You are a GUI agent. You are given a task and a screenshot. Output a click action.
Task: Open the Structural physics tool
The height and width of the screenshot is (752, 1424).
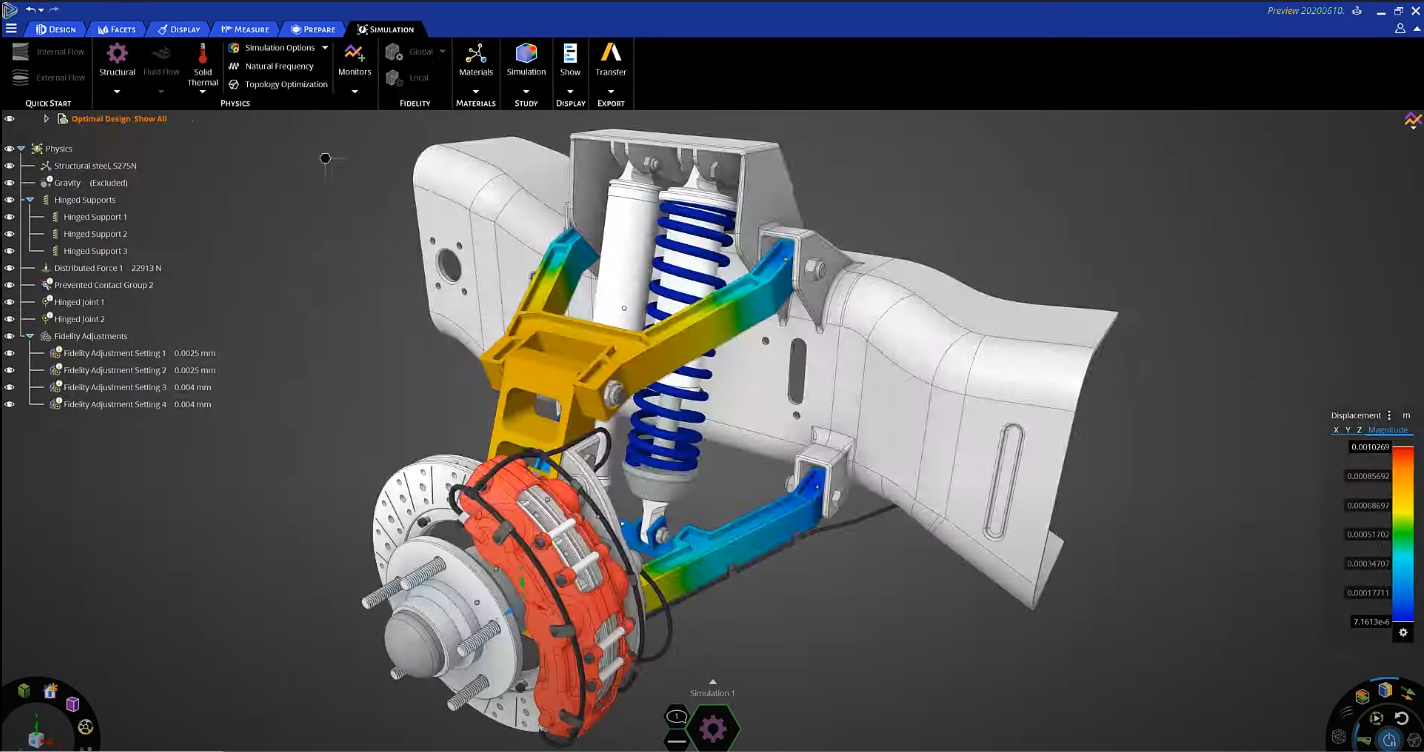pos(117,59)
